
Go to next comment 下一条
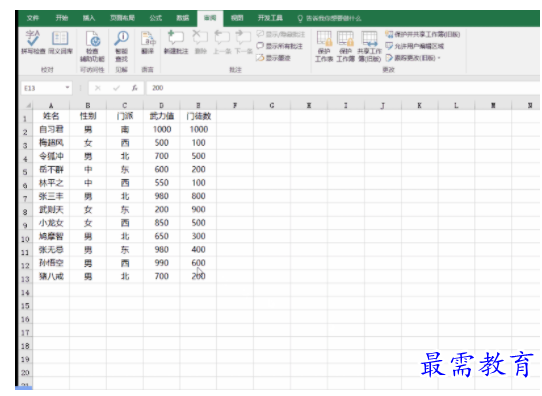tap(243, 43)
